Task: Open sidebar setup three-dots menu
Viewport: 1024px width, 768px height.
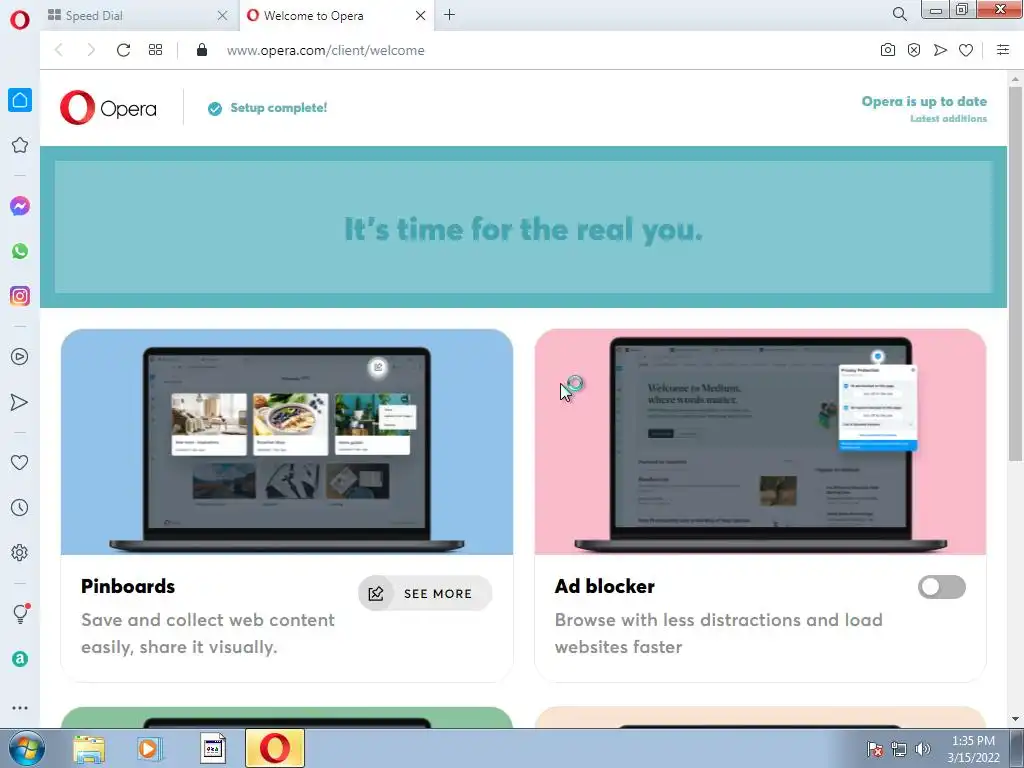Action: pyautogui.click(x=20, y=708)
